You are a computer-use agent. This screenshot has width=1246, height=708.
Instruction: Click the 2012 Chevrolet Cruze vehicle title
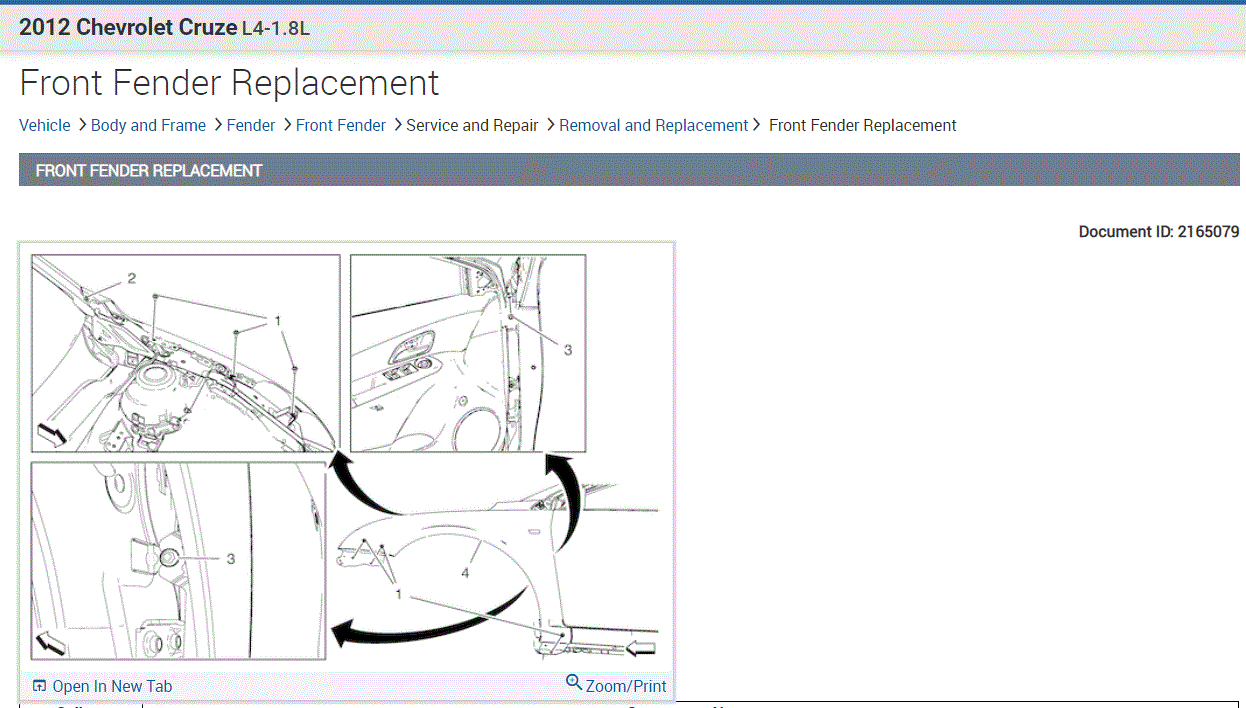128,27
